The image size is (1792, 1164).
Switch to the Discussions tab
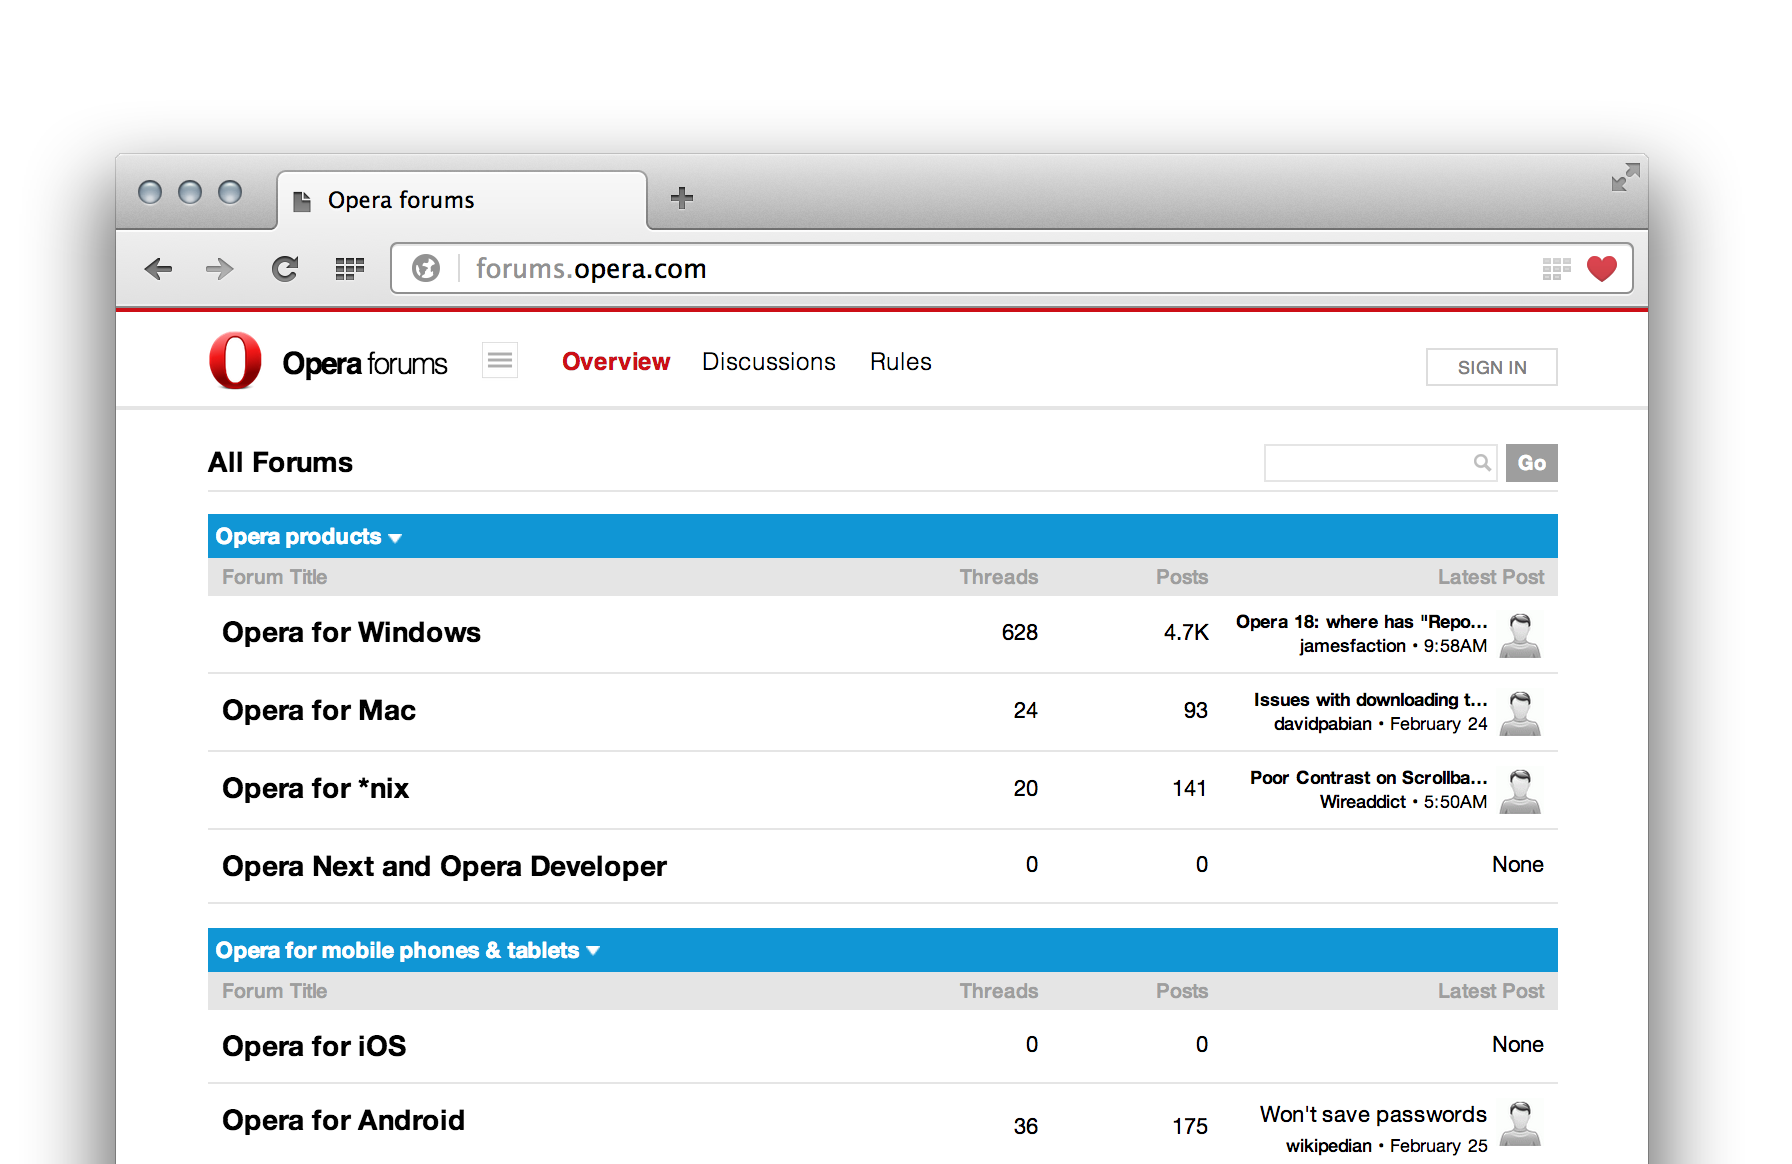point(768,362)
